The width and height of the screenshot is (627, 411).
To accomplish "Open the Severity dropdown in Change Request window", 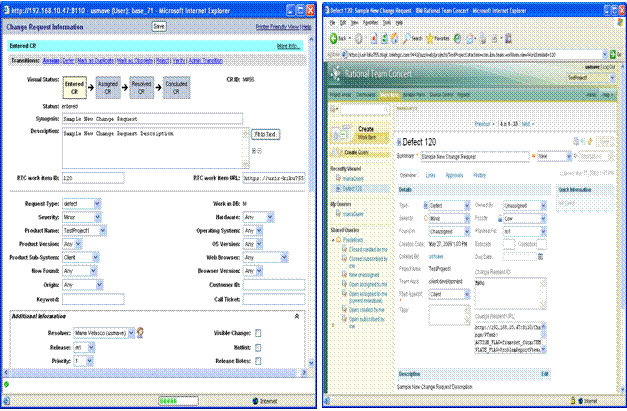I will pyautogui.click(x=82, y=217).
